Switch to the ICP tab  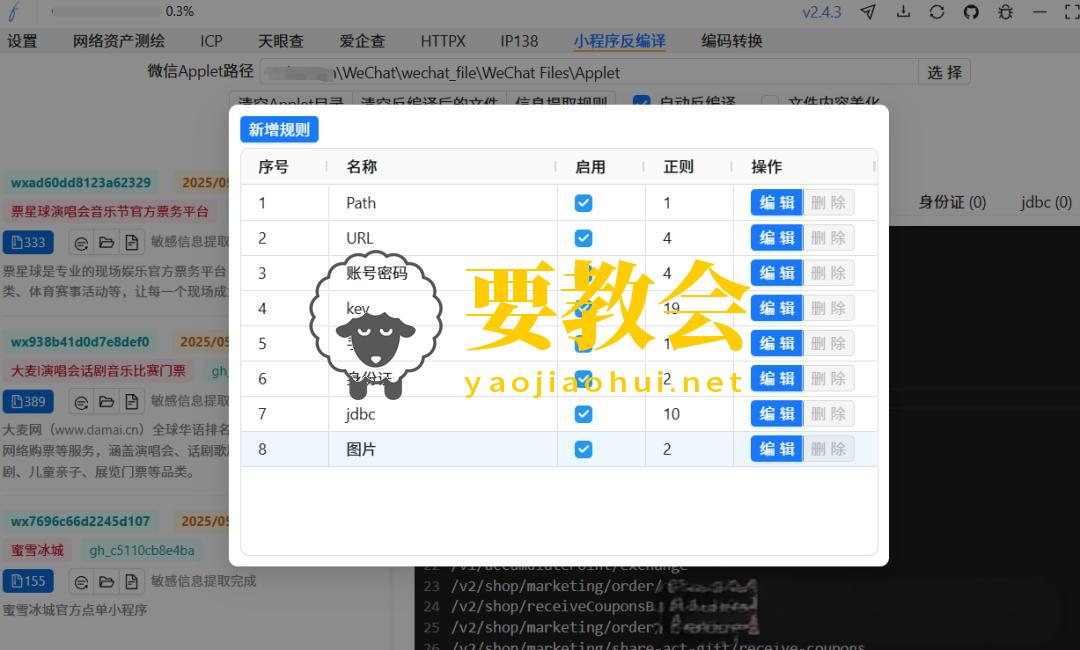click(211, 41)
